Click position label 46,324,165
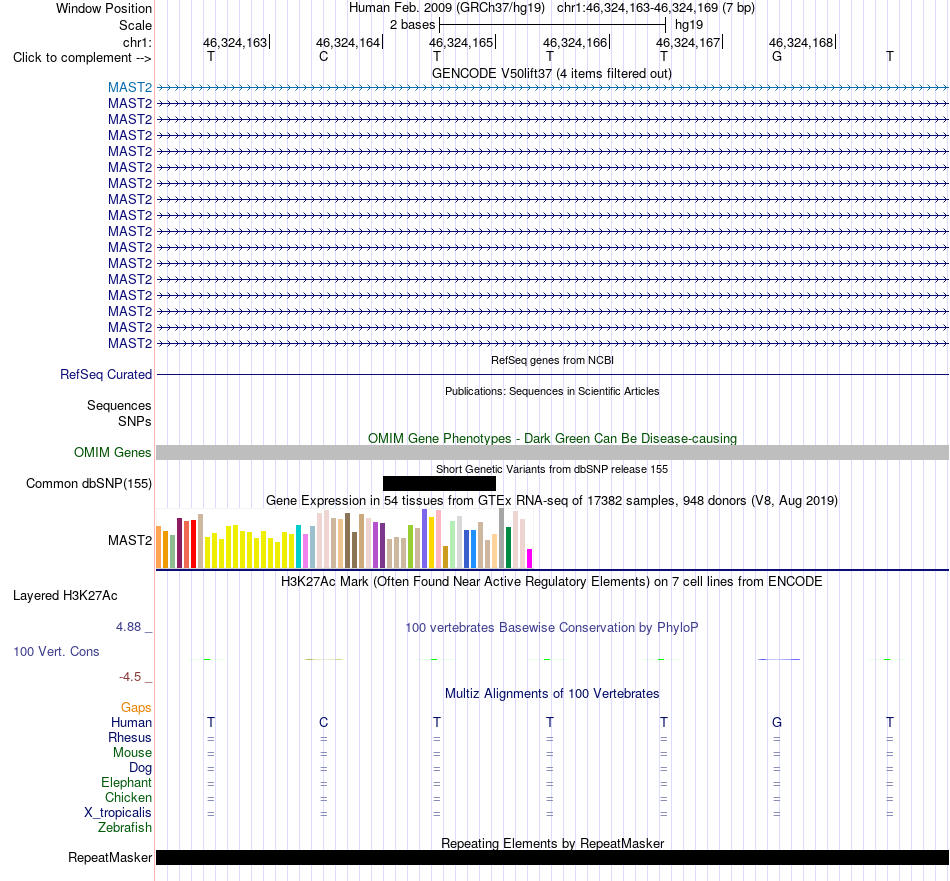 coord(461,42)
